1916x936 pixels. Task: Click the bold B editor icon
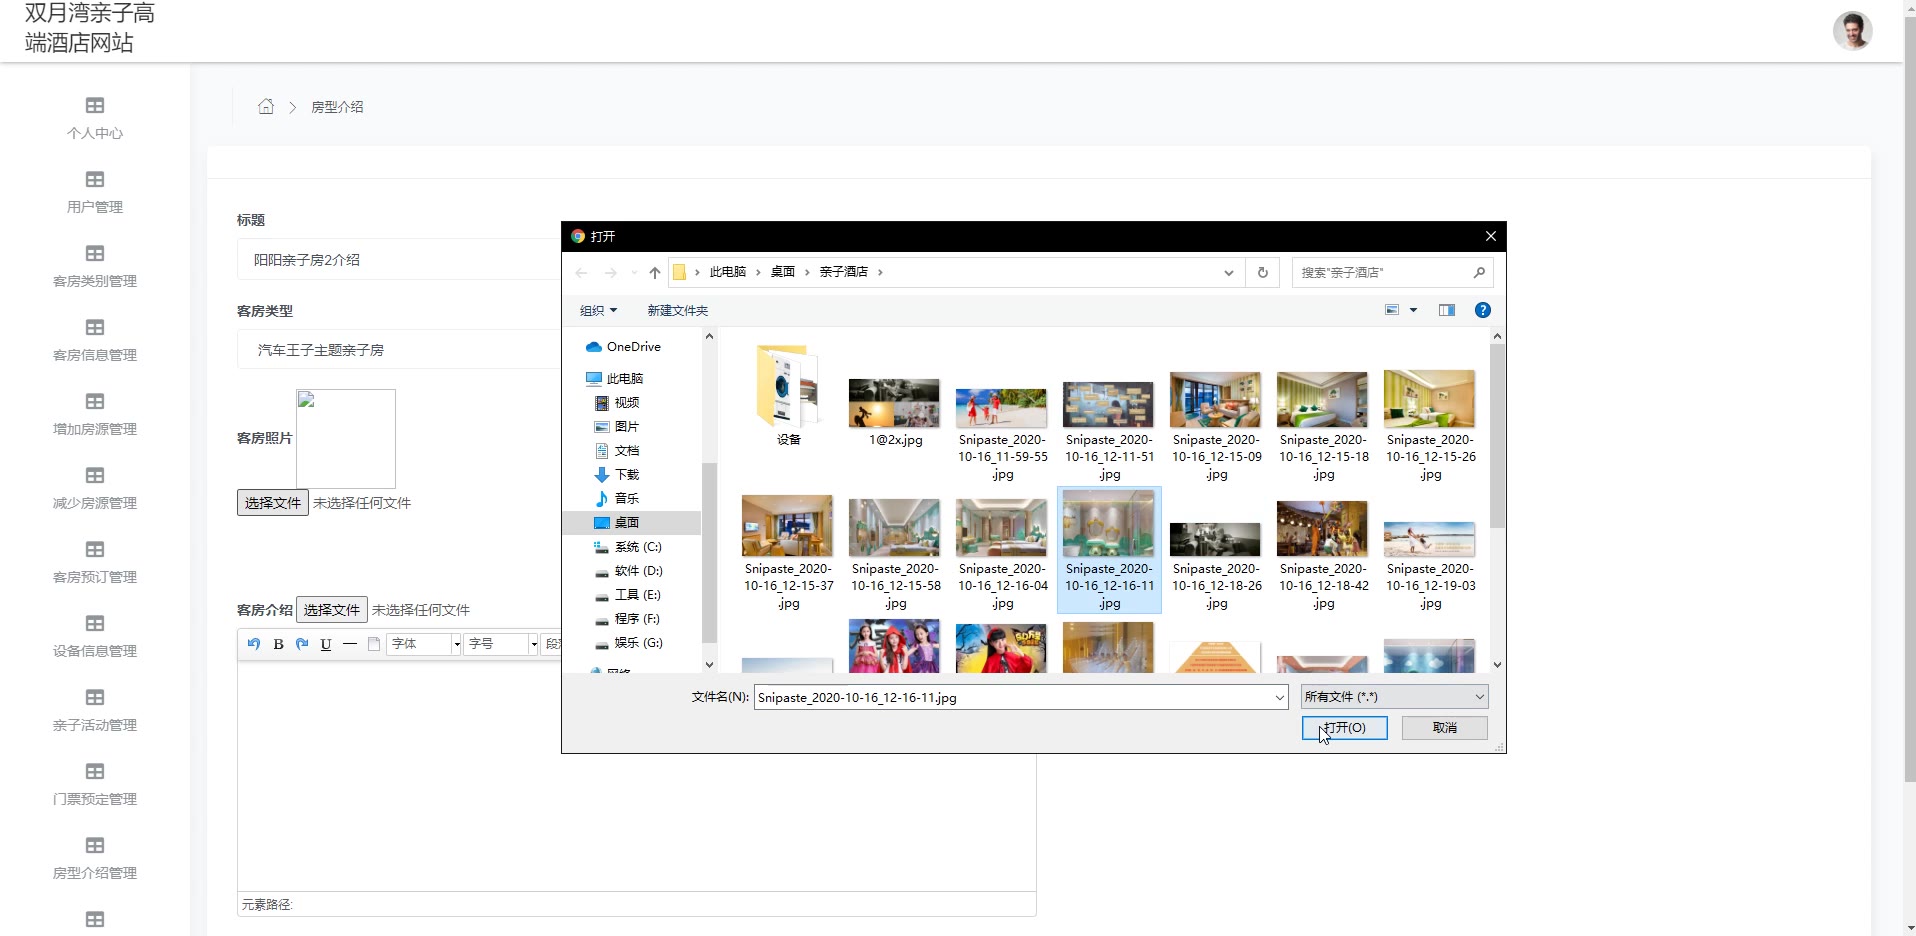[278, 644]
